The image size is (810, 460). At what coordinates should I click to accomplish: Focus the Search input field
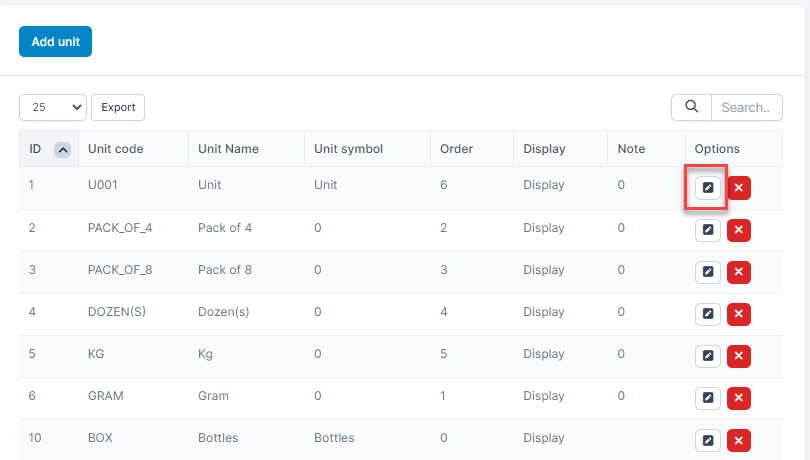click(x=745, y=107)
